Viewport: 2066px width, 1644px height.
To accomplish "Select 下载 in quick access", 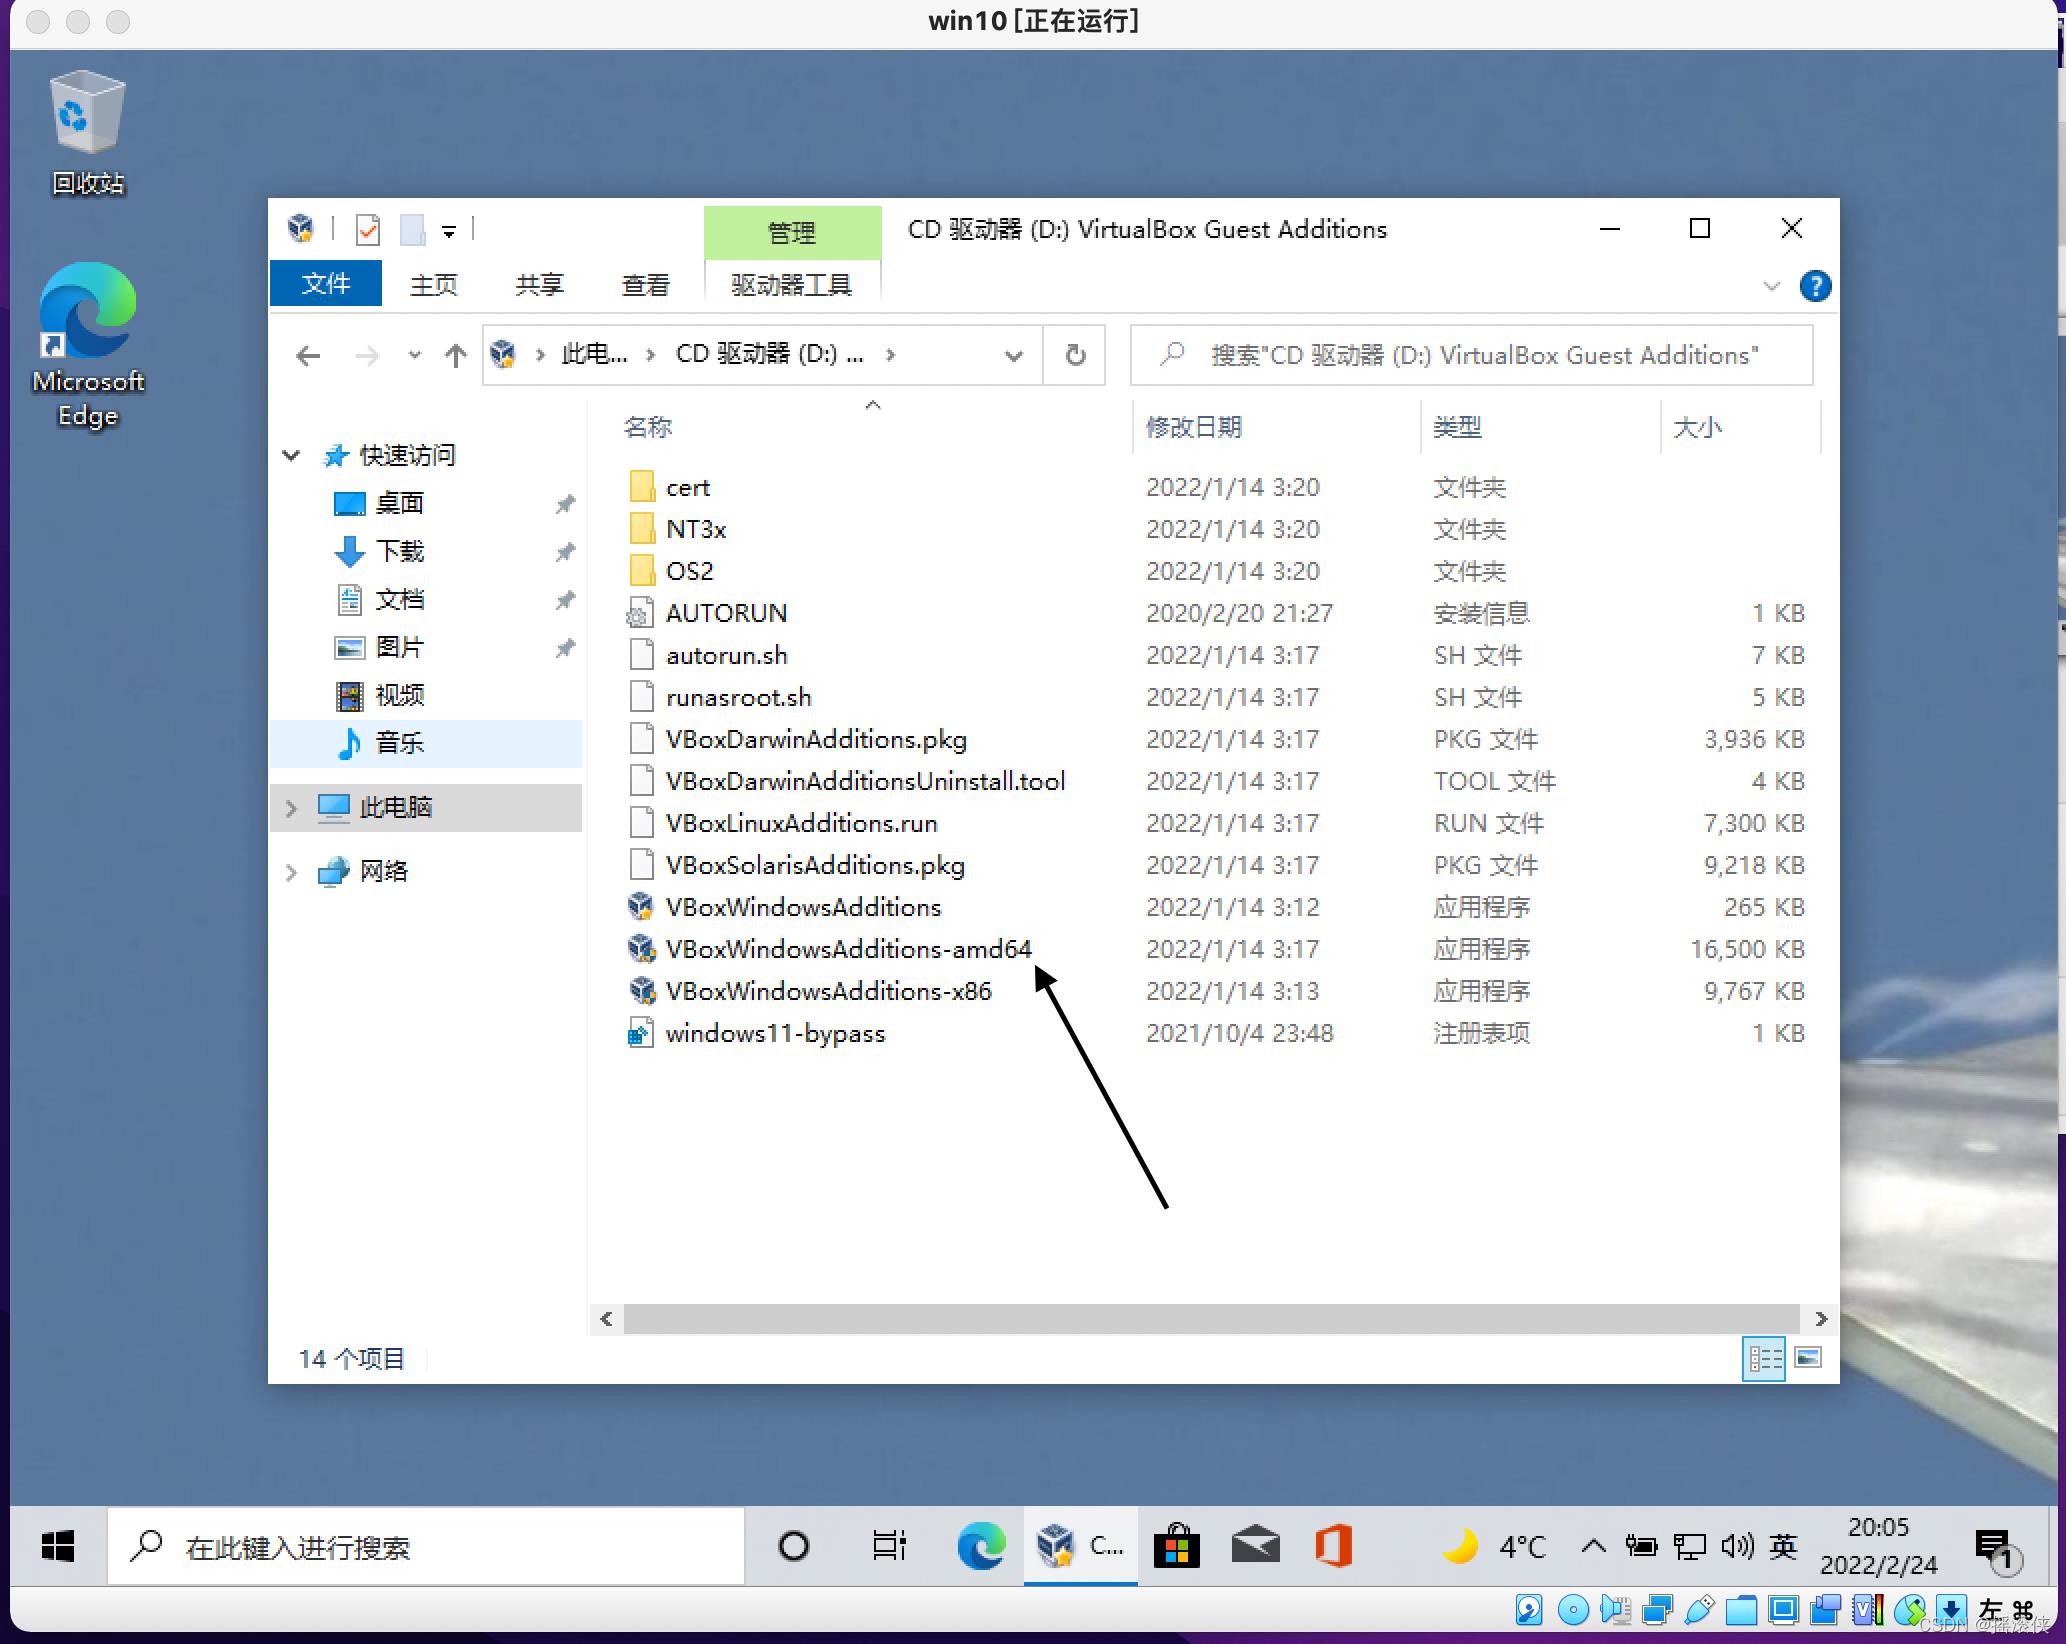I will coord(399,551).
